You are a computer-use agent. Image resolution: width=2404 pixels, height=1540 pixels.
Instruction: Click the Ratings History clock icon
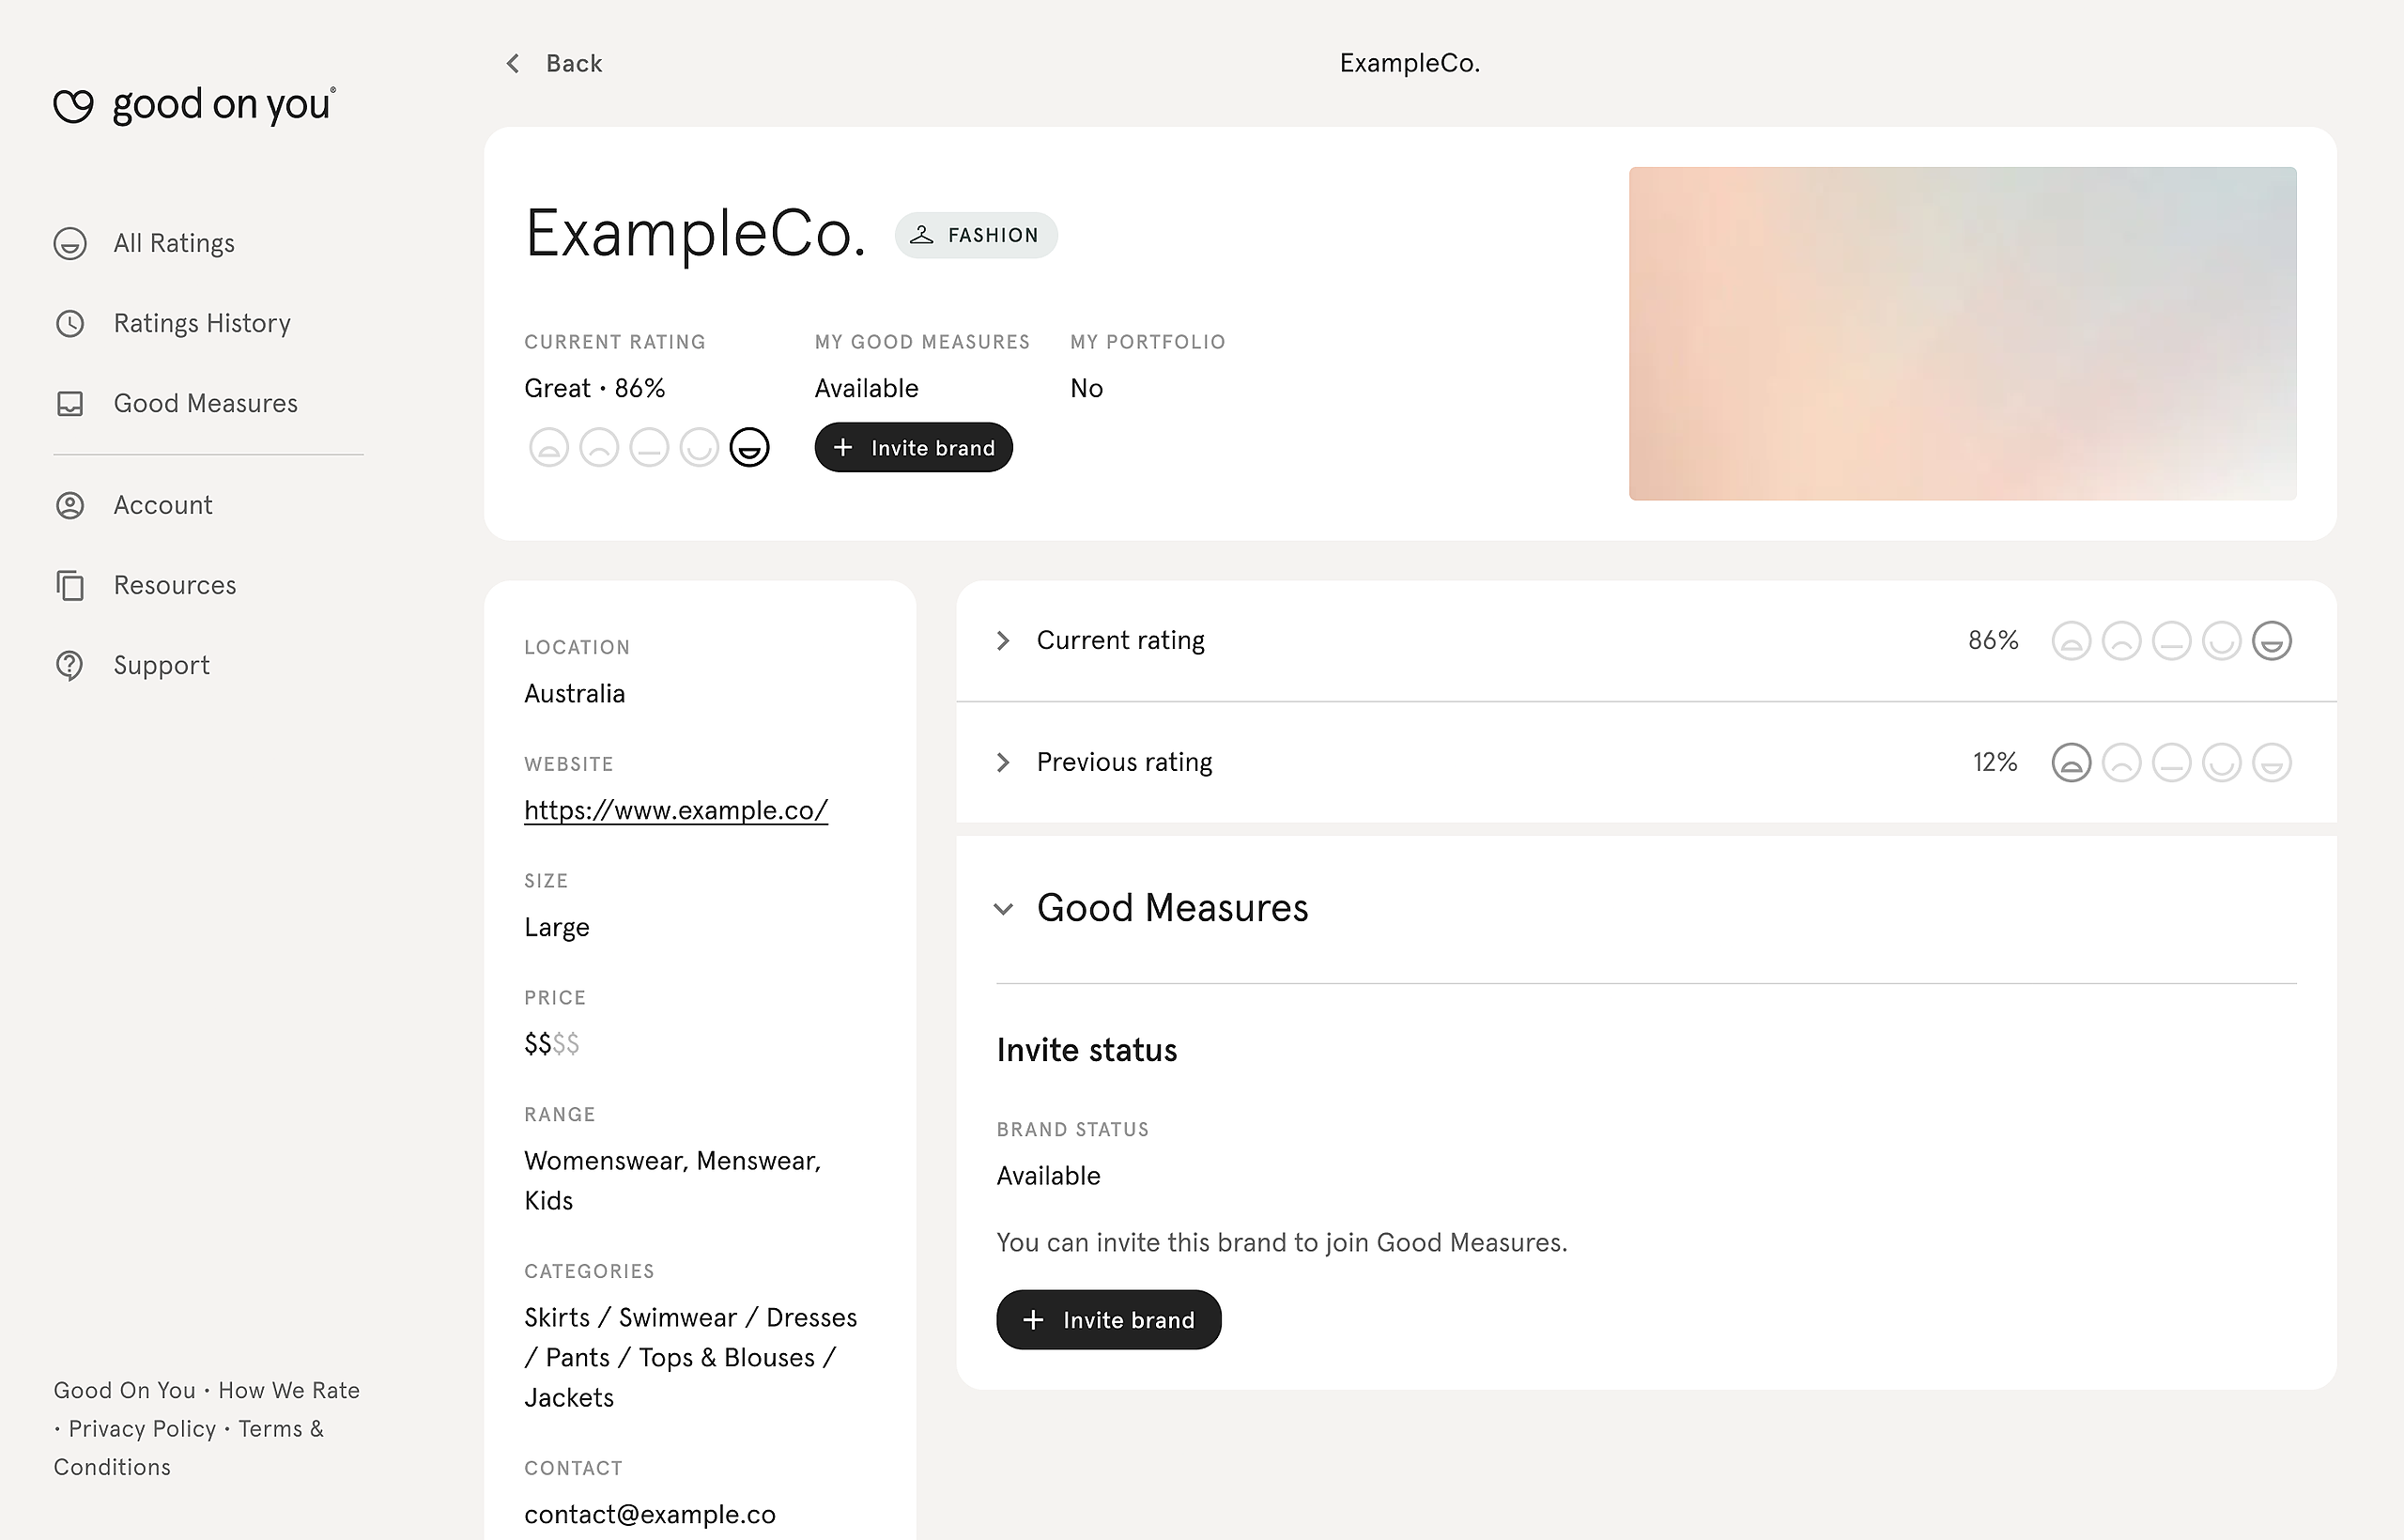(x=70, y=323)
